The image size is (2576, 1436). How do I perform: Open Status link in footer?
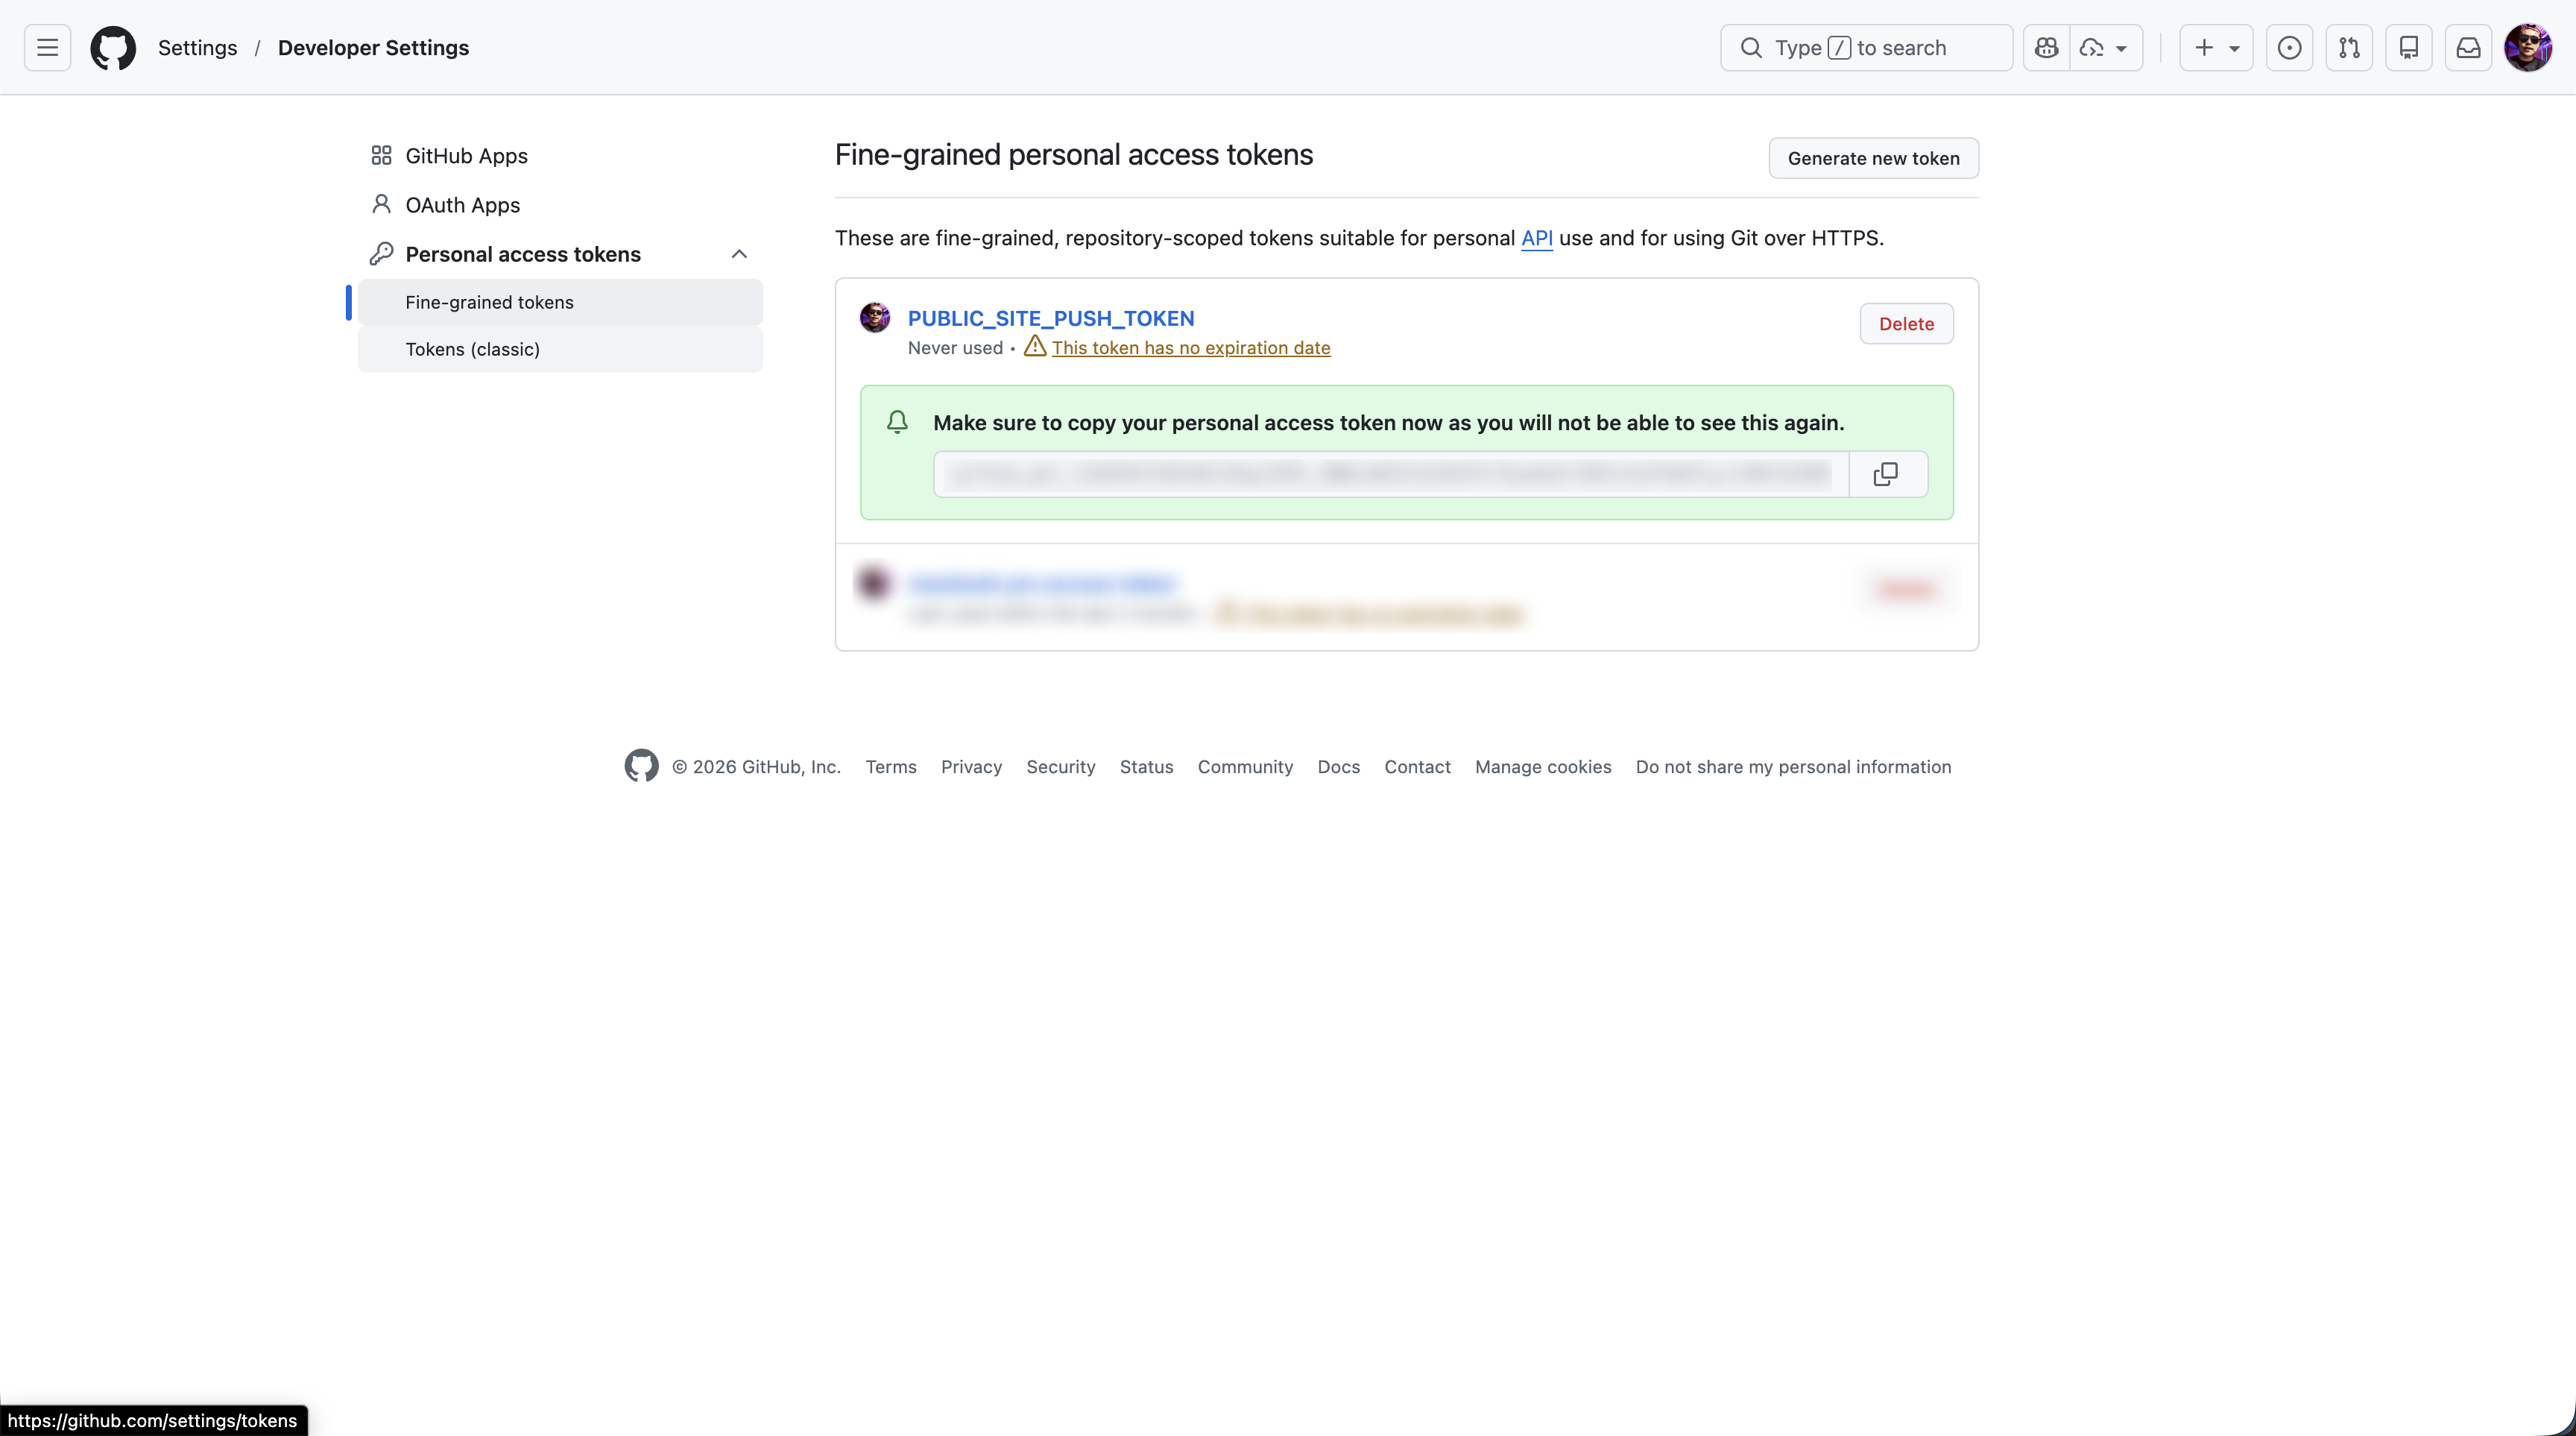(x=1146, y=767)
